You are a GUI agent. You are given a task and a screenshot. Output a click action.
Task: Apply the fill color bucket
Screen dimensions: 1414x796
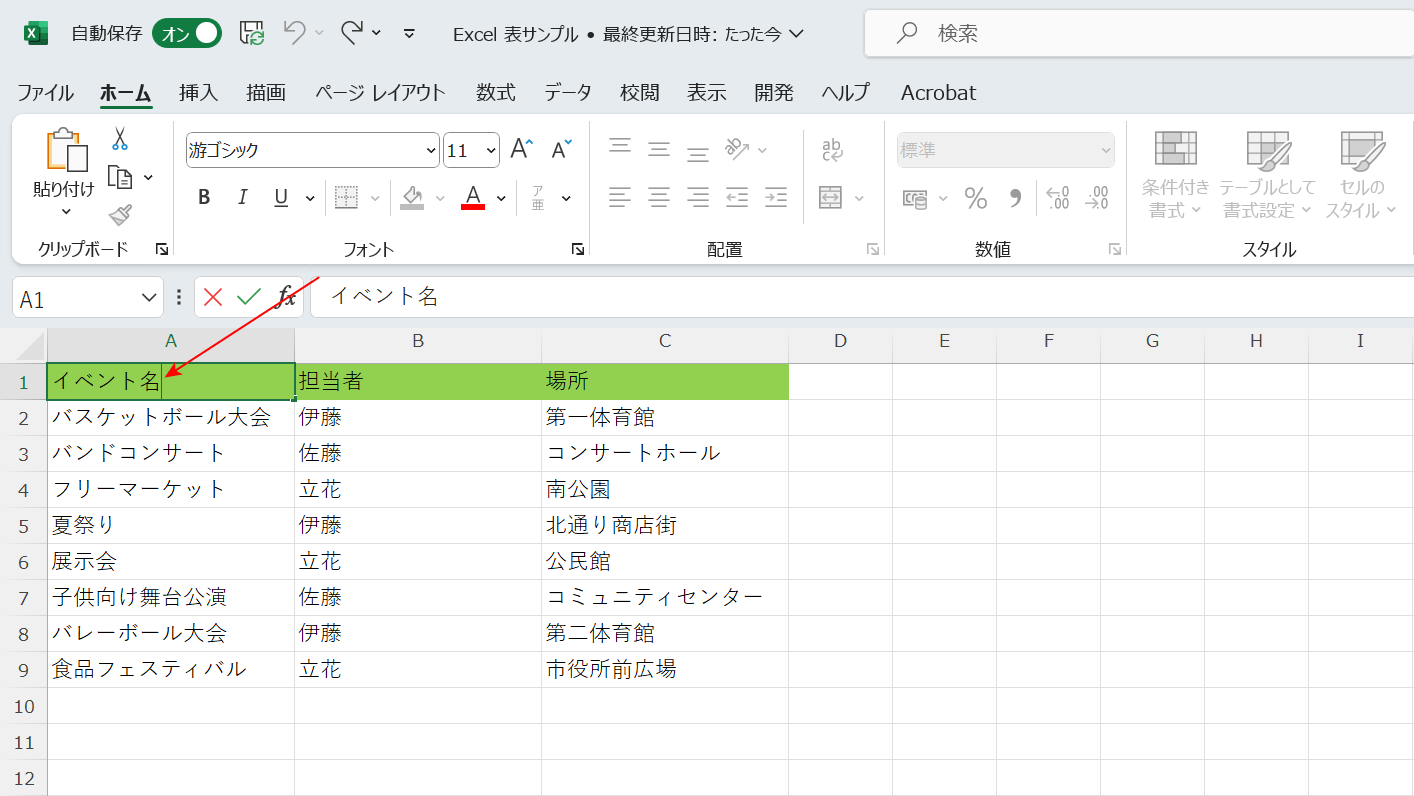pos(412,198)
